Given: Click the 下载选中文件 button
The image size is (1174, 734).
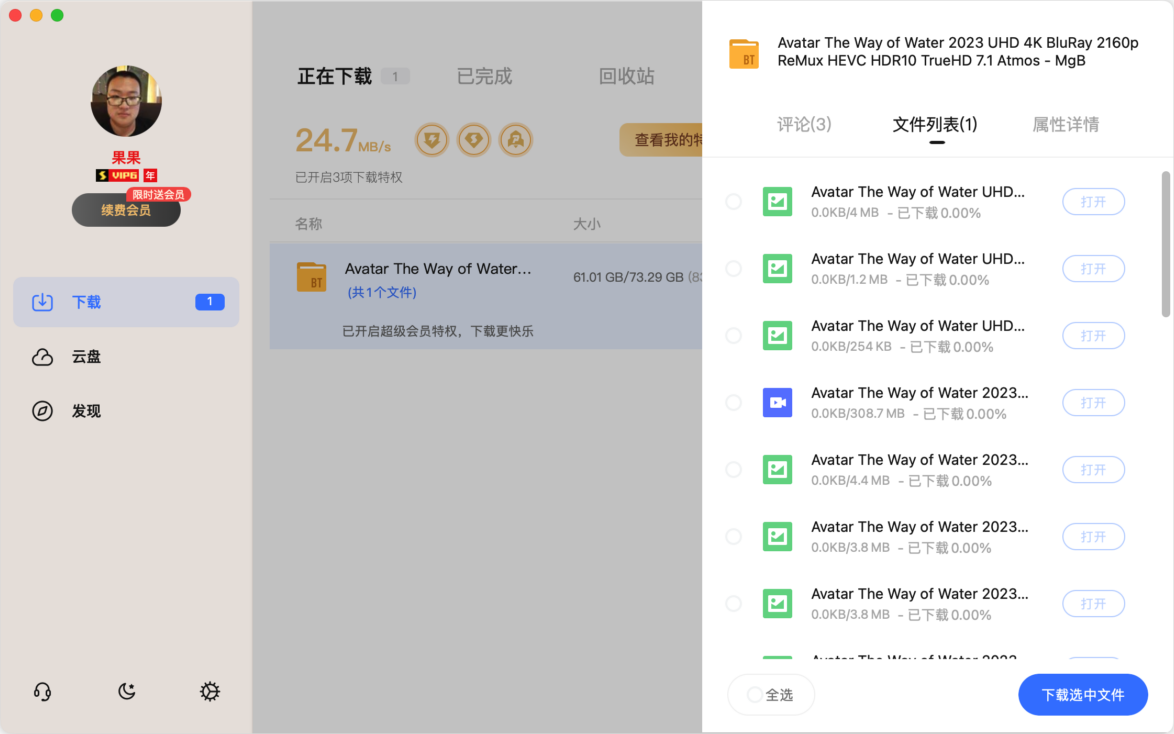Looking at the screenshot, I should coord(1083,695).
